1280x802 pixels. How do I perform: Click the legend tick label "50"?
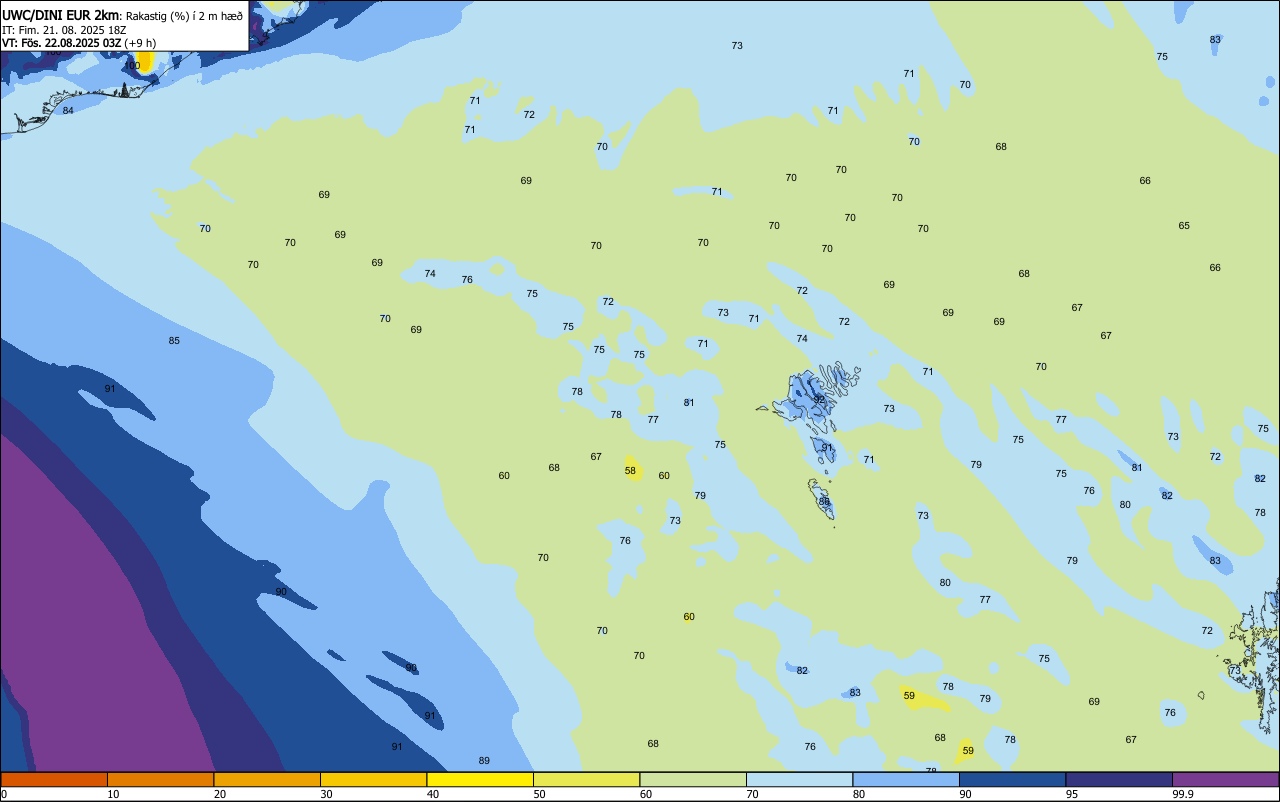[539, 794]
